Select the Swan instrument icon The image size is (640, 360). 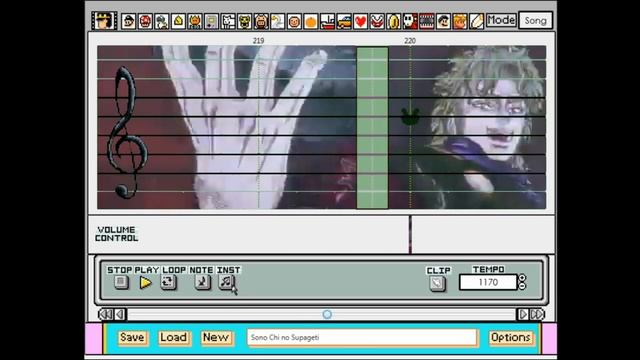pyautogui.click(x=278, y=21)
